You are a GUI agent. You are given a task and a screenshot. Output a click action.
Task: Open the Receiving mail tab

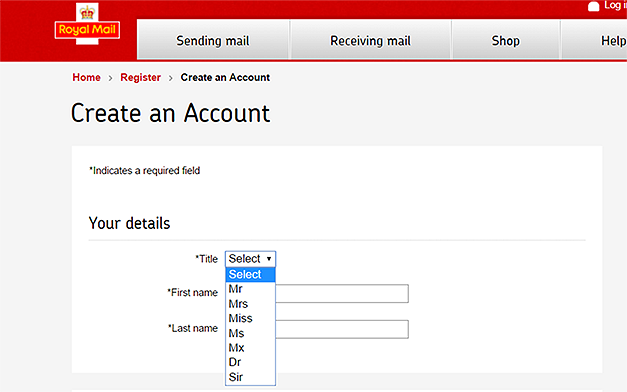371,40
